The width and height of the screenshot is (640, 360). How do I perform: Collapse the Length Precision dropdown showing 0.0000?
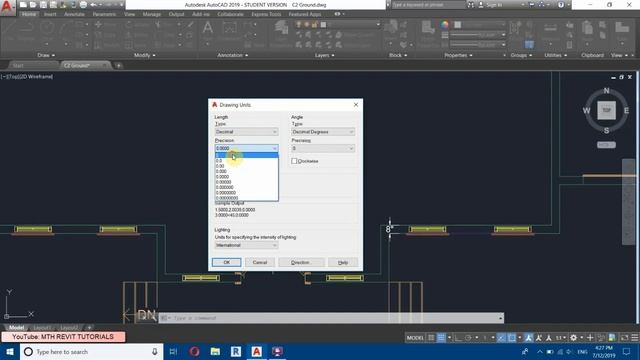click(247, 148)
